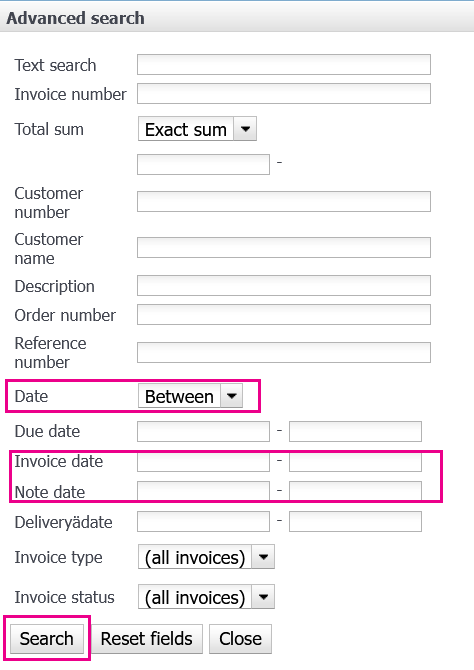Select the Reference number input
This screenshot has width=474, height=670.
(x=284, y=353)
